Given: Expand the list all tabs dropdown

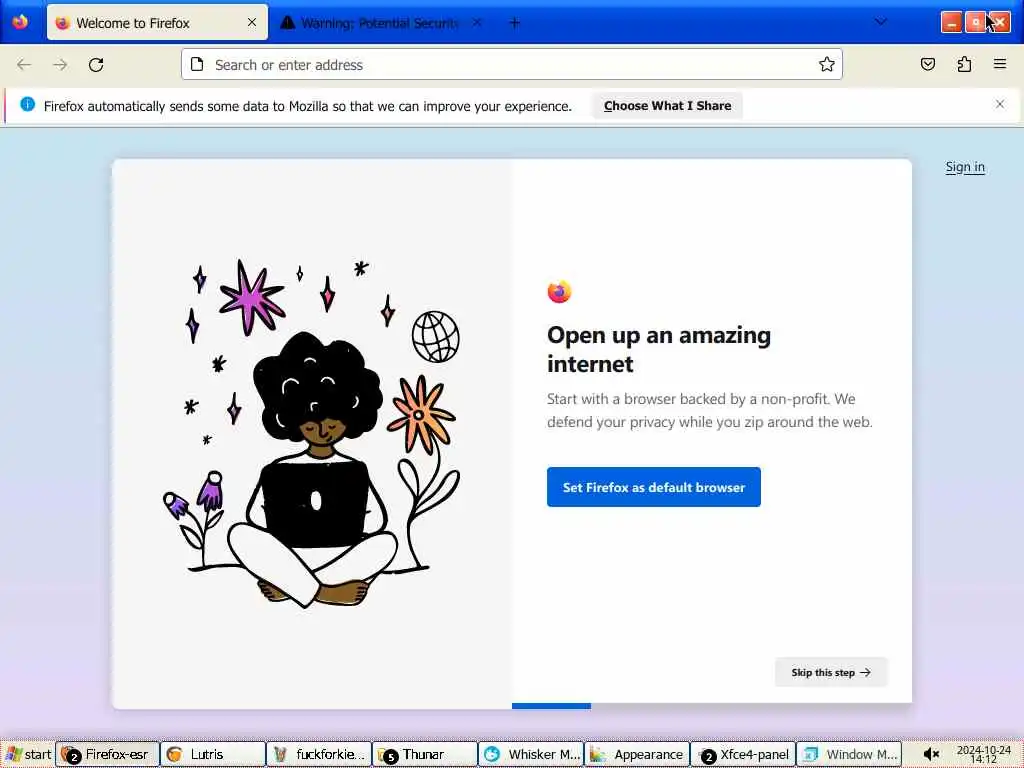Looking at the screenshot, I should [x=880, y=22].
